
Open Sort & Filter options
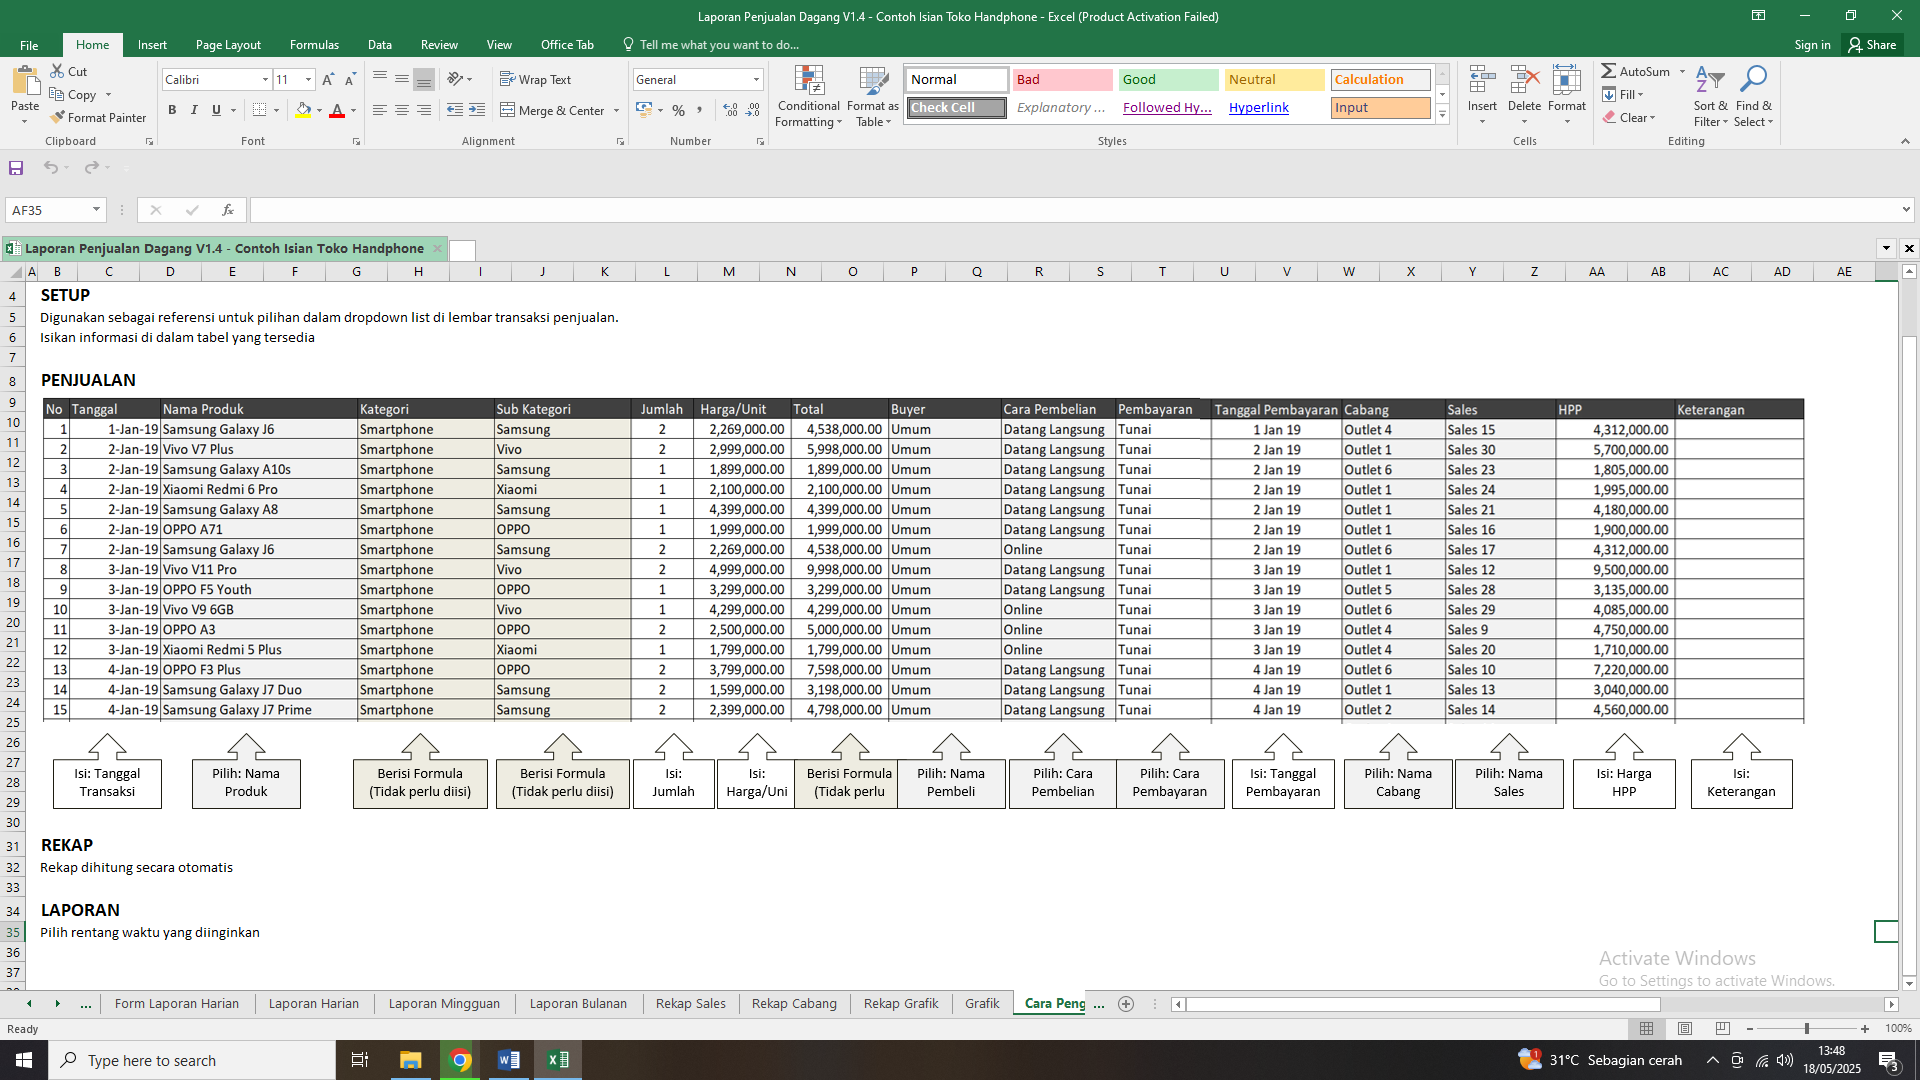click(1710, 97)
